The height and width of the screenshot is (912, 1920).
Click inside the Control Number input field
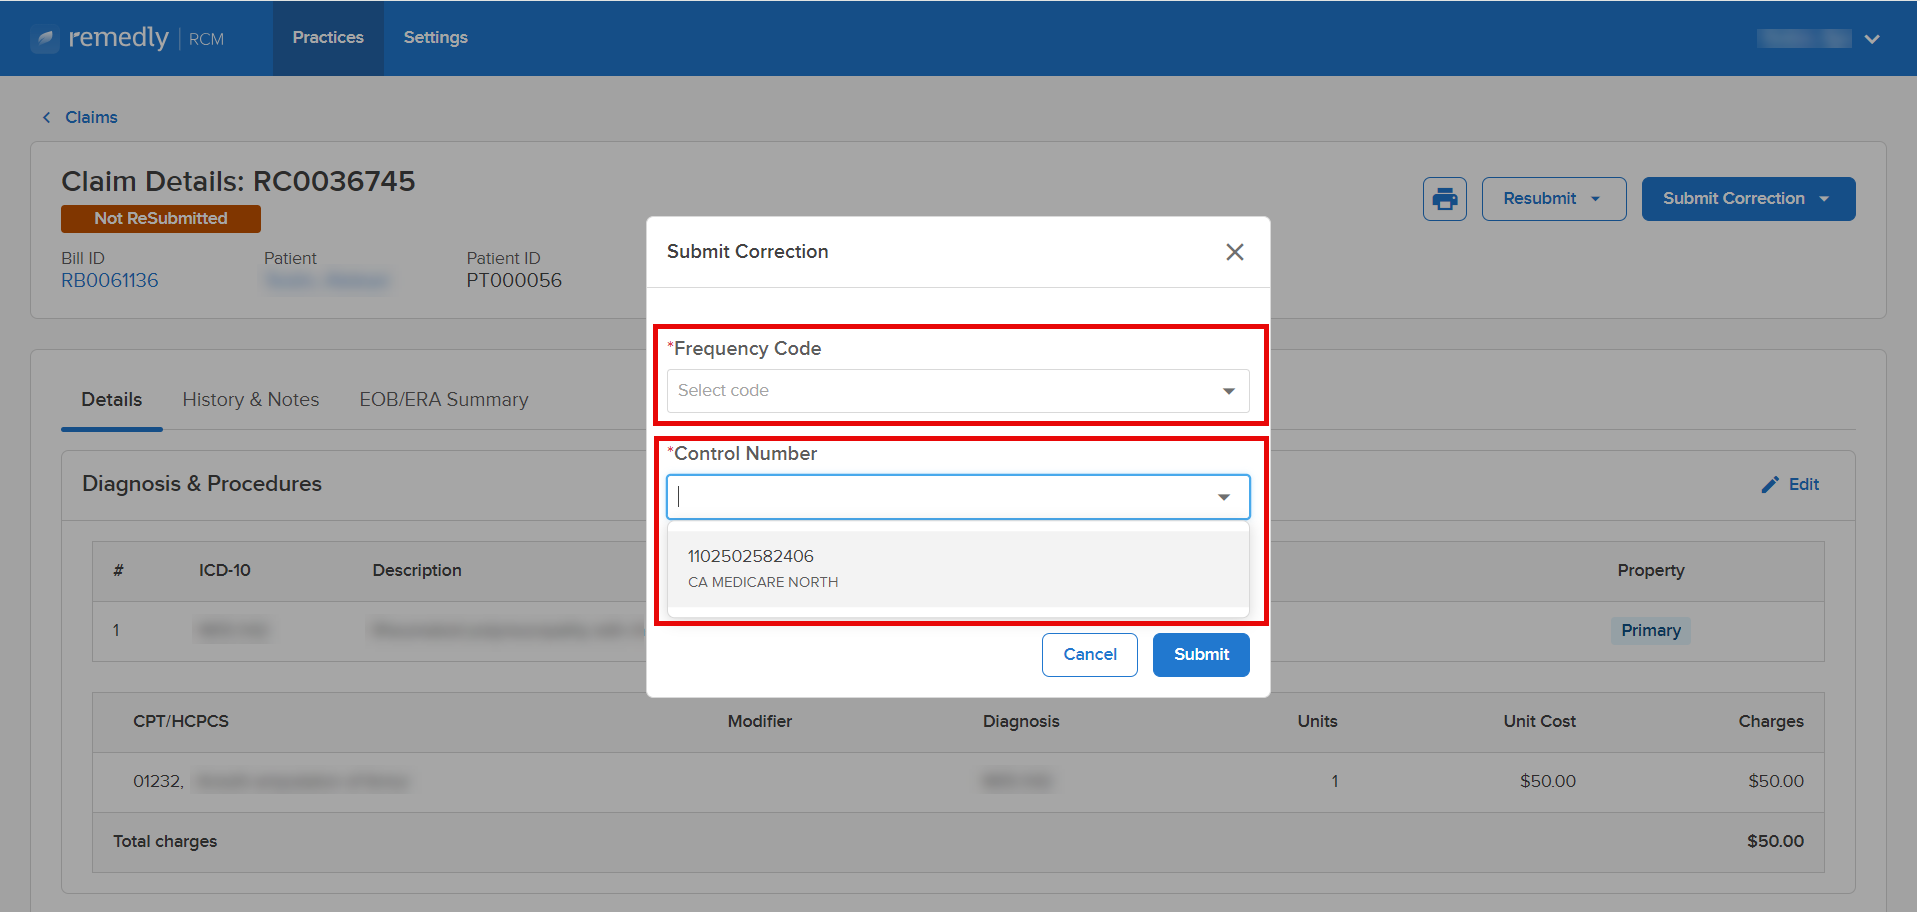[900, 496]
